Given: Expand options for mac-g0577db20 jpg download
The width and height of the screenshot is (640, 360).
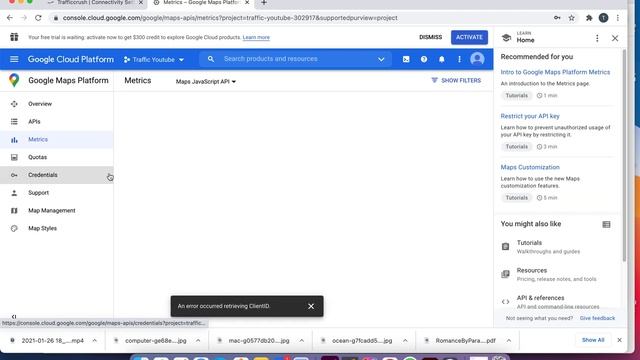Looking at the screenshot, I should [x=302, y=340].
